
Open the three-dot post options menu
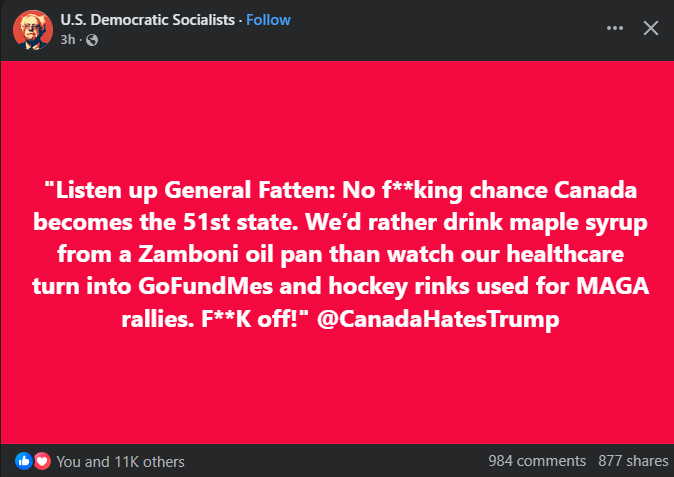point(615,28)
